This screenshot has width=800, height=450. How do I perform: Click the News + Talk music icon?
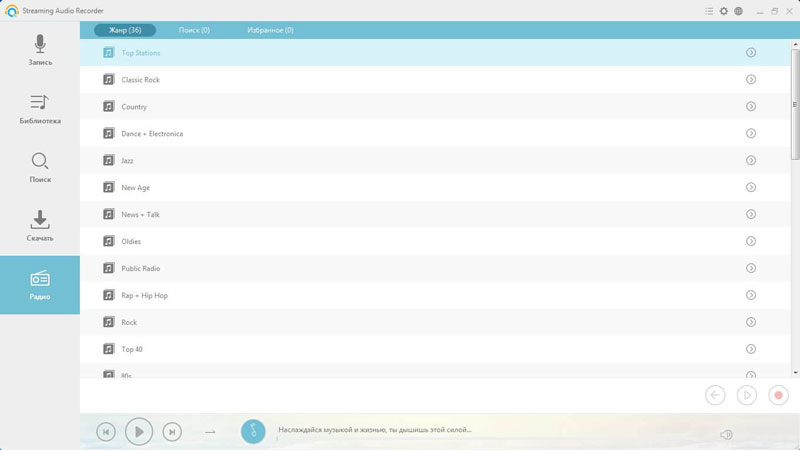[x=108, y=215]
